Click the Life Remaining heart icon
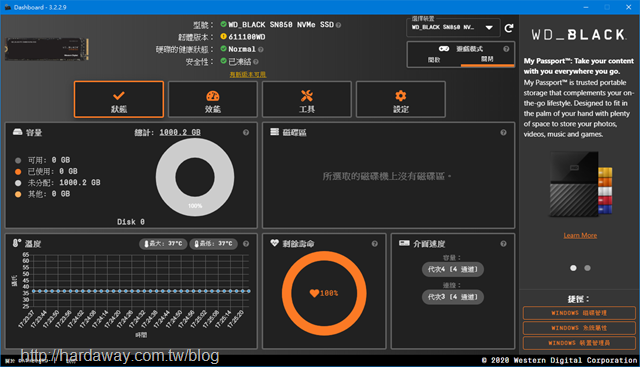 coord(275,243)
